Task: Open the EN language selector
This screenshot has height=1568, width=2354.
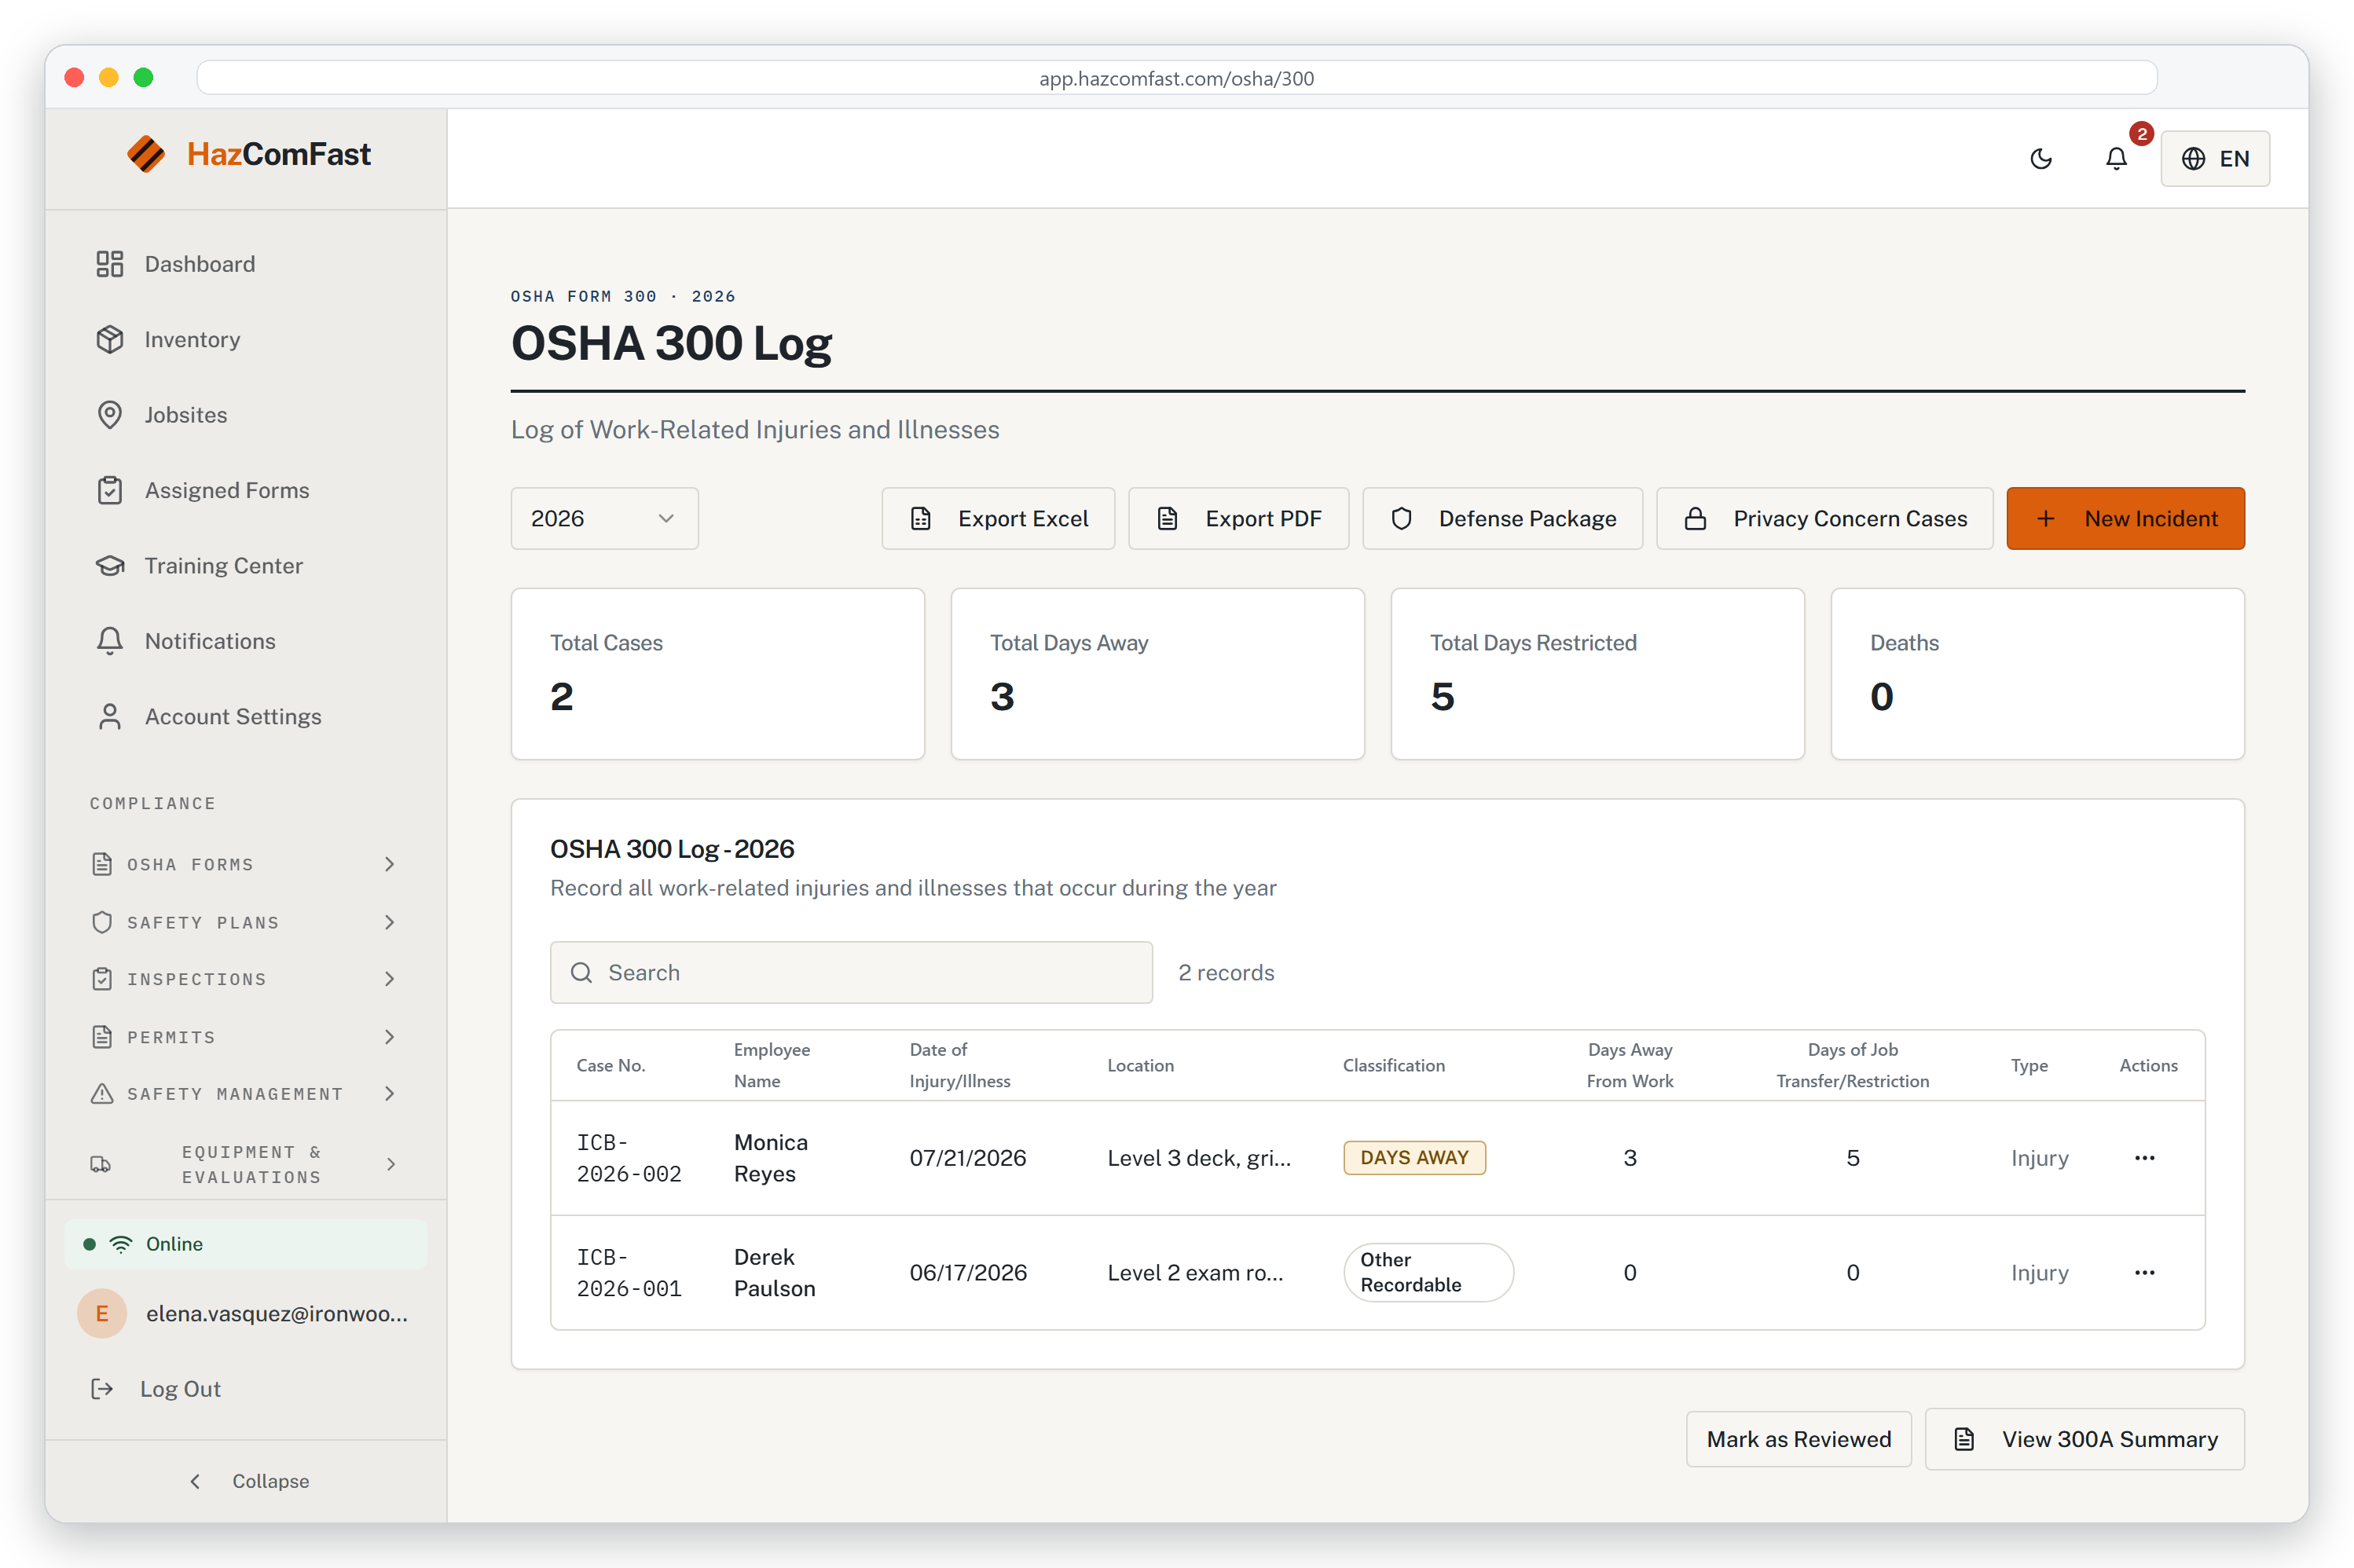Action: [2215, 158]
